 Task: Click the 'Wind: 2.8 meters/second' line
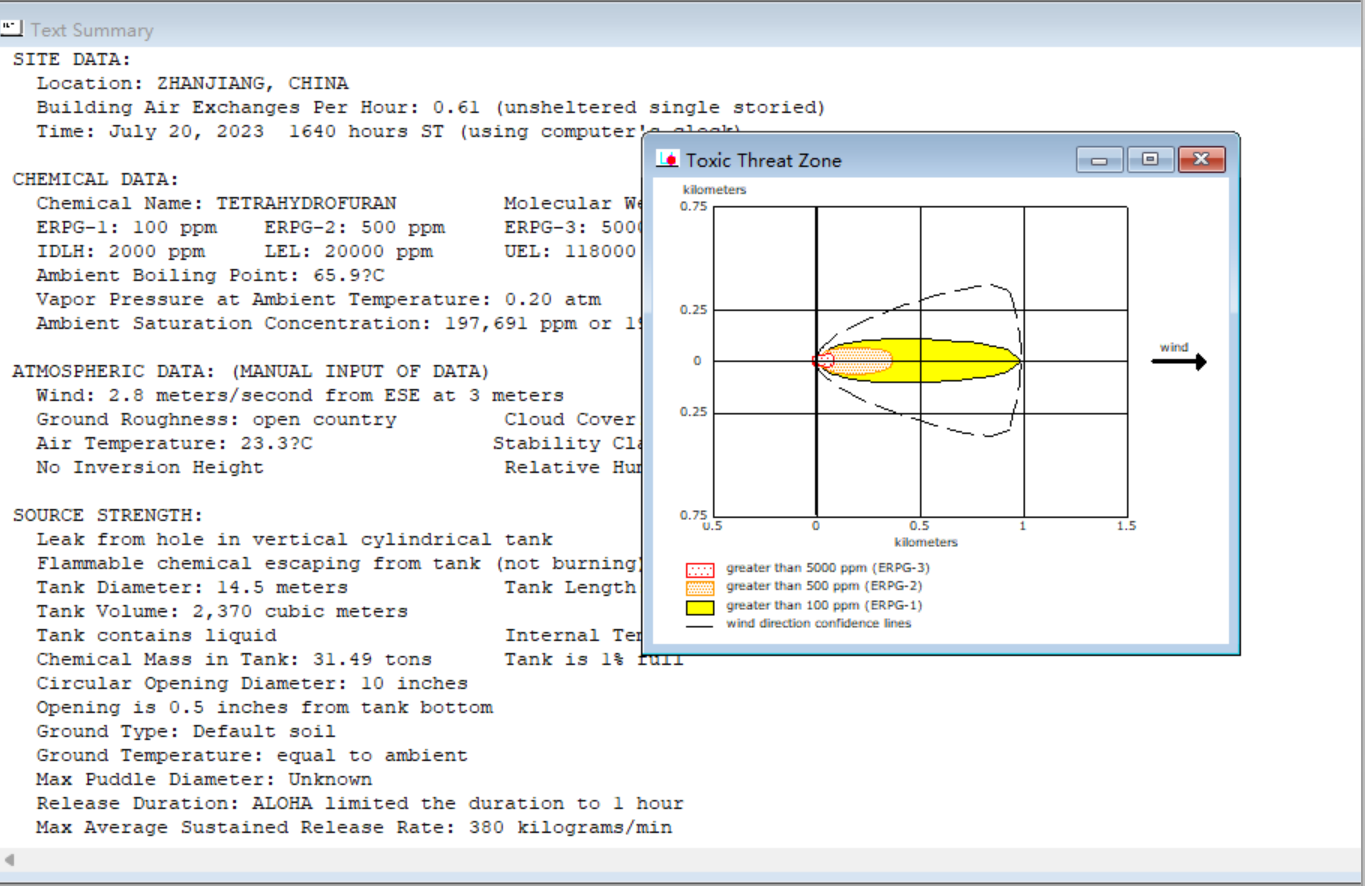click(x=300, y=396)
